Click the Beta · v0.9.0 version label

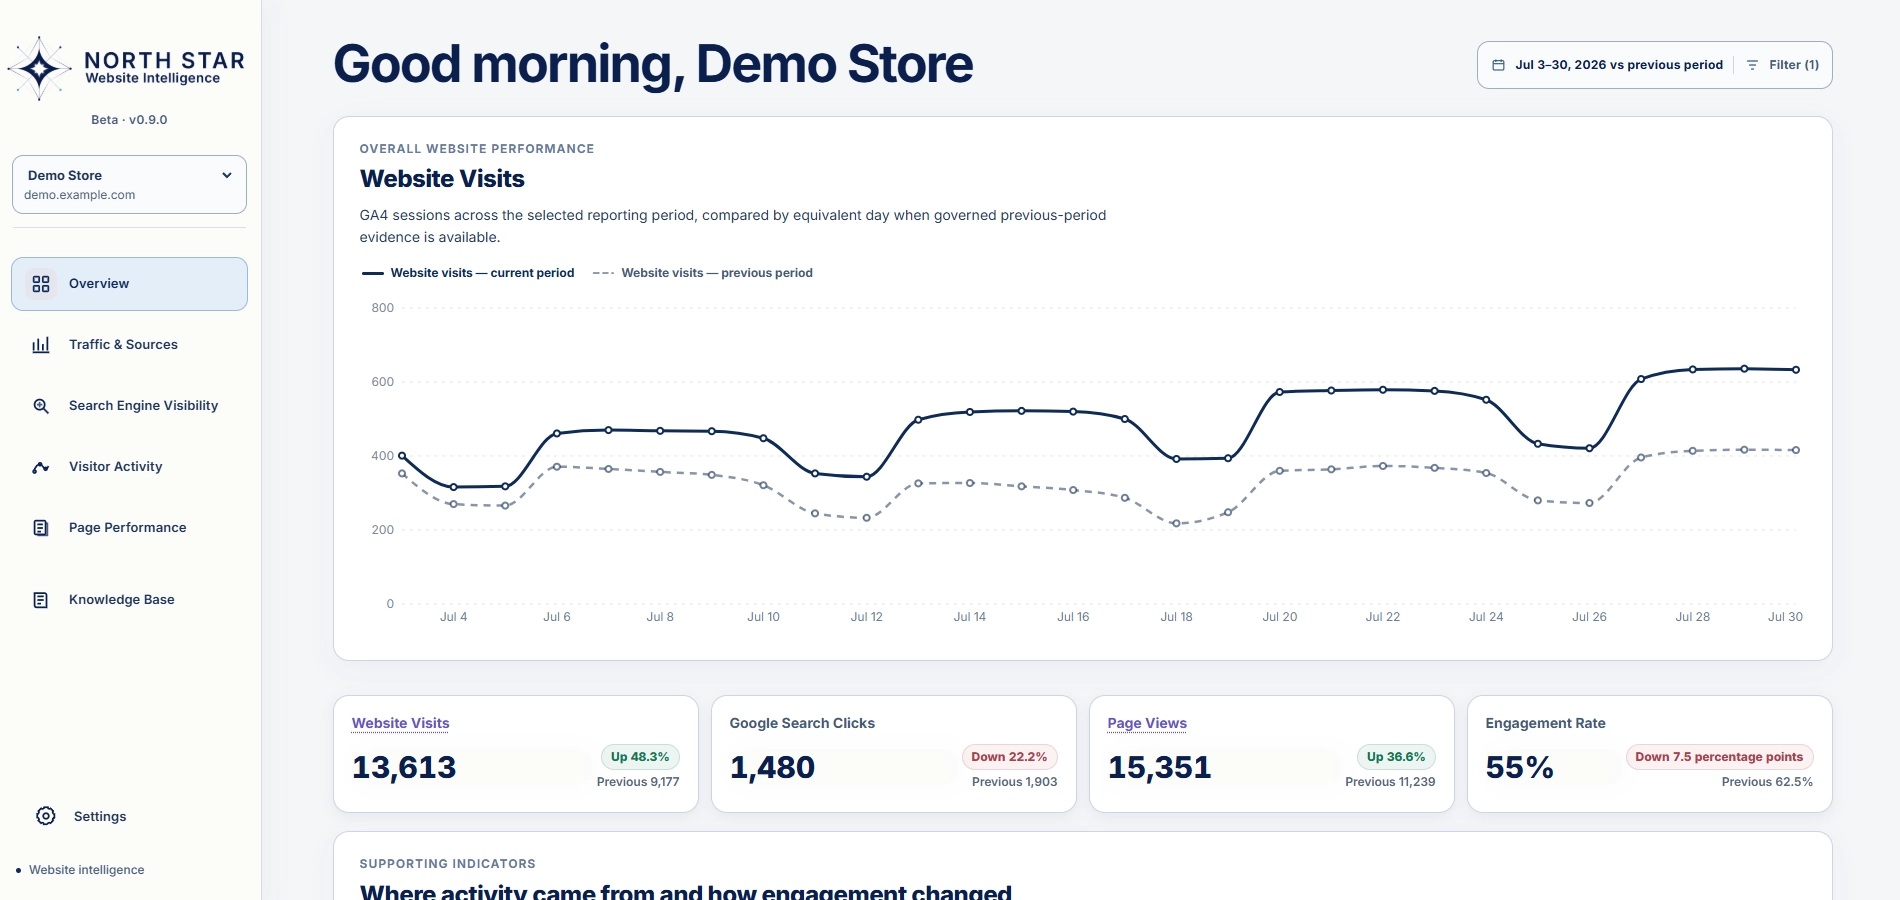tap(129, 120)
